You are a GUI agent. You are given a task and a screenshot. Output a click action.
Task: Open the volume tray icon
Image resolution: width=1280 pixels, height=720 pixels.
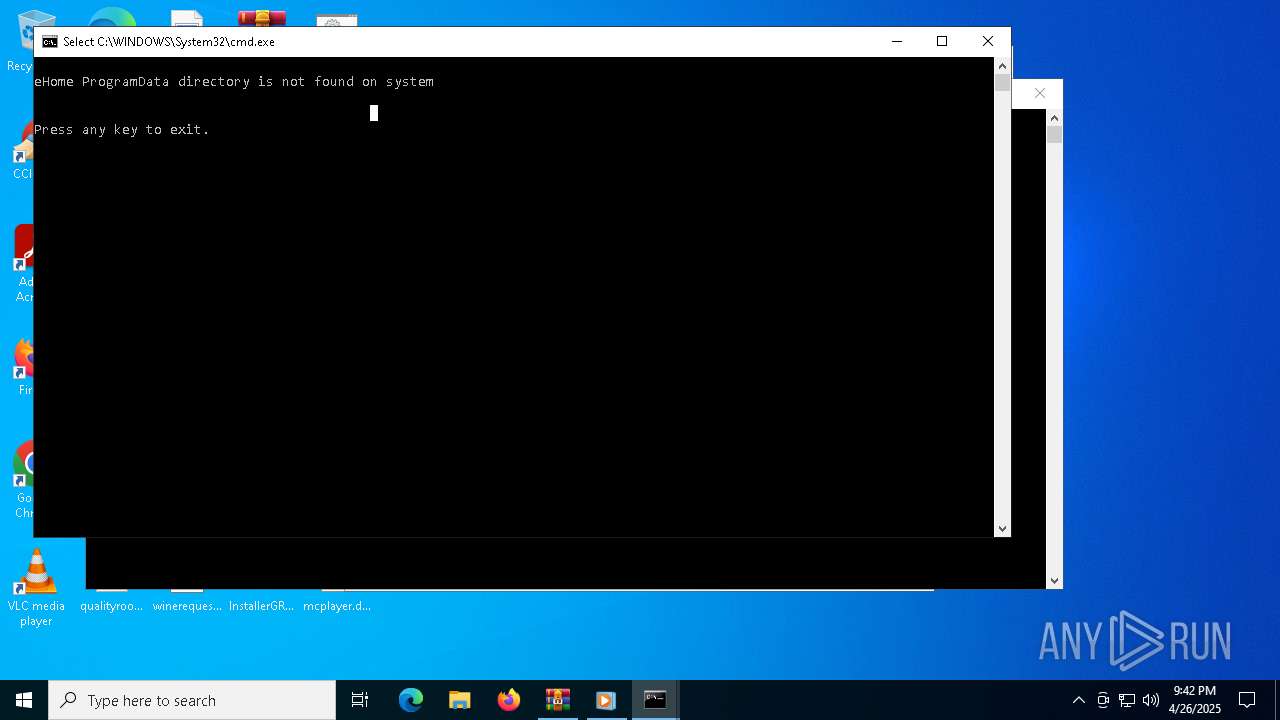tap(1151, 700)
